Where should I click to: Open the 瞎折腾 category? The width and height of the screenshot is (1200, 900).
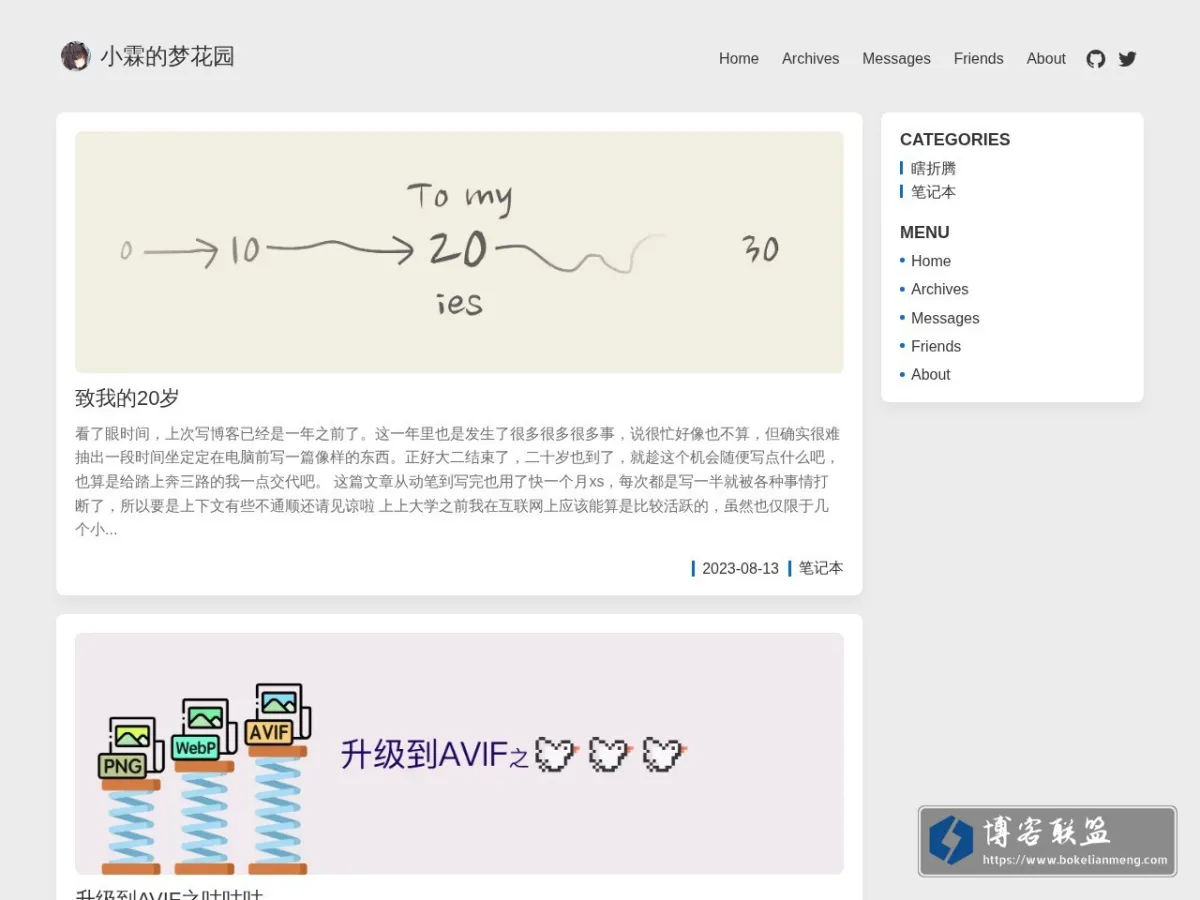(933, 168)
